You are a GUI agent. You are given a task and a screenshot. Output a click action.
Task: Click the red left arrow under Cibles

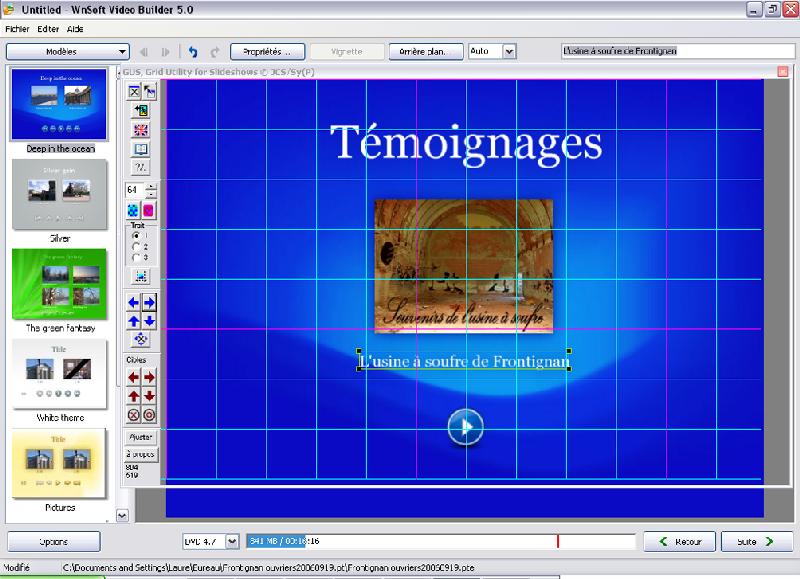point(133,377)
